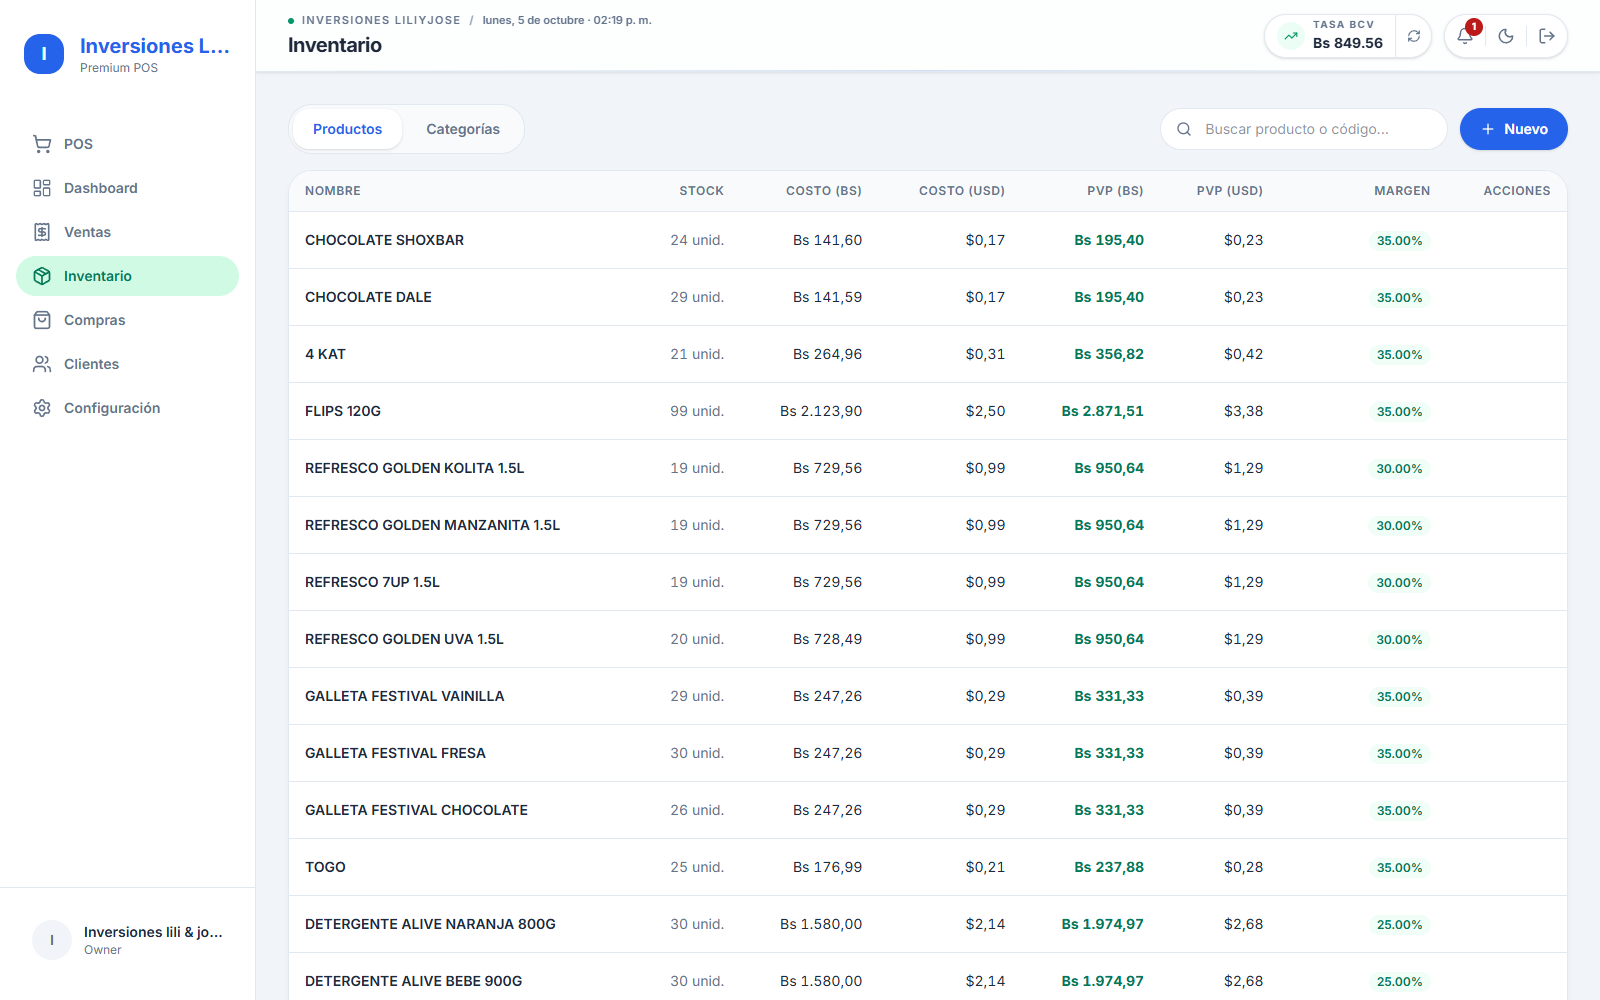1600x1000 pixels.
Task: Select the CHOCOLATE SHOXBAR row name
Action: point(384,240)
